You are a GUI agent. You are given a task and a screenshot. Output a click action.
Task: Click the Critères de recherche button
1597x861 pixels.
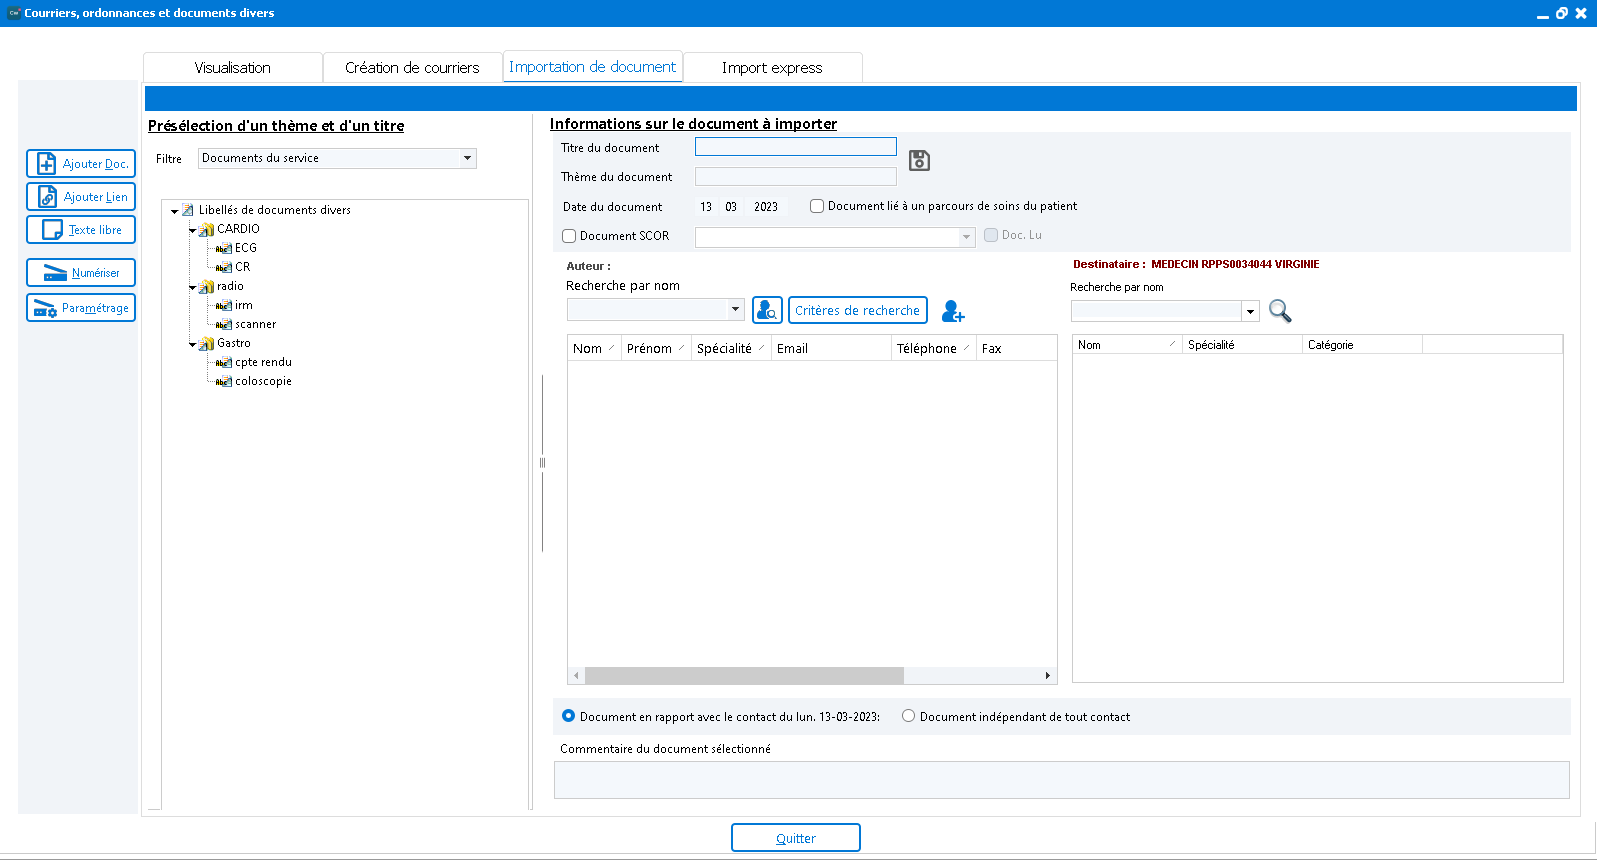point(857,311)
